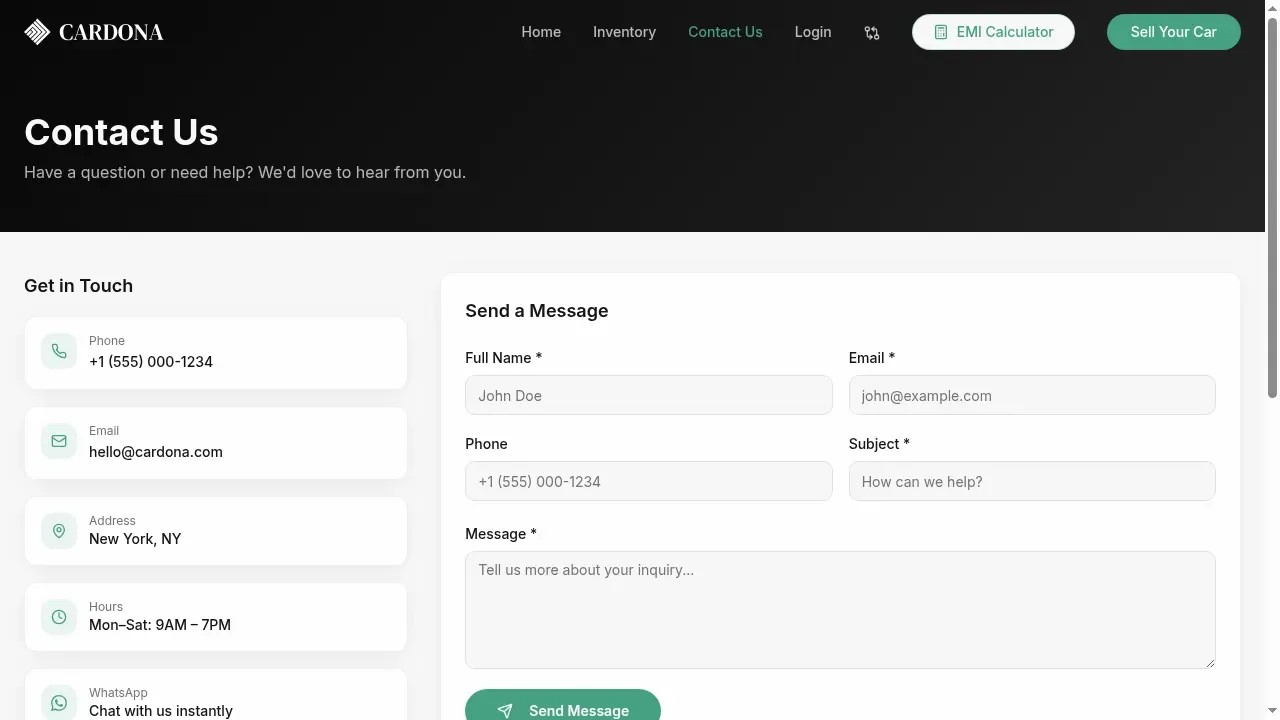Click the Cardona logo icon

(37, 32)
